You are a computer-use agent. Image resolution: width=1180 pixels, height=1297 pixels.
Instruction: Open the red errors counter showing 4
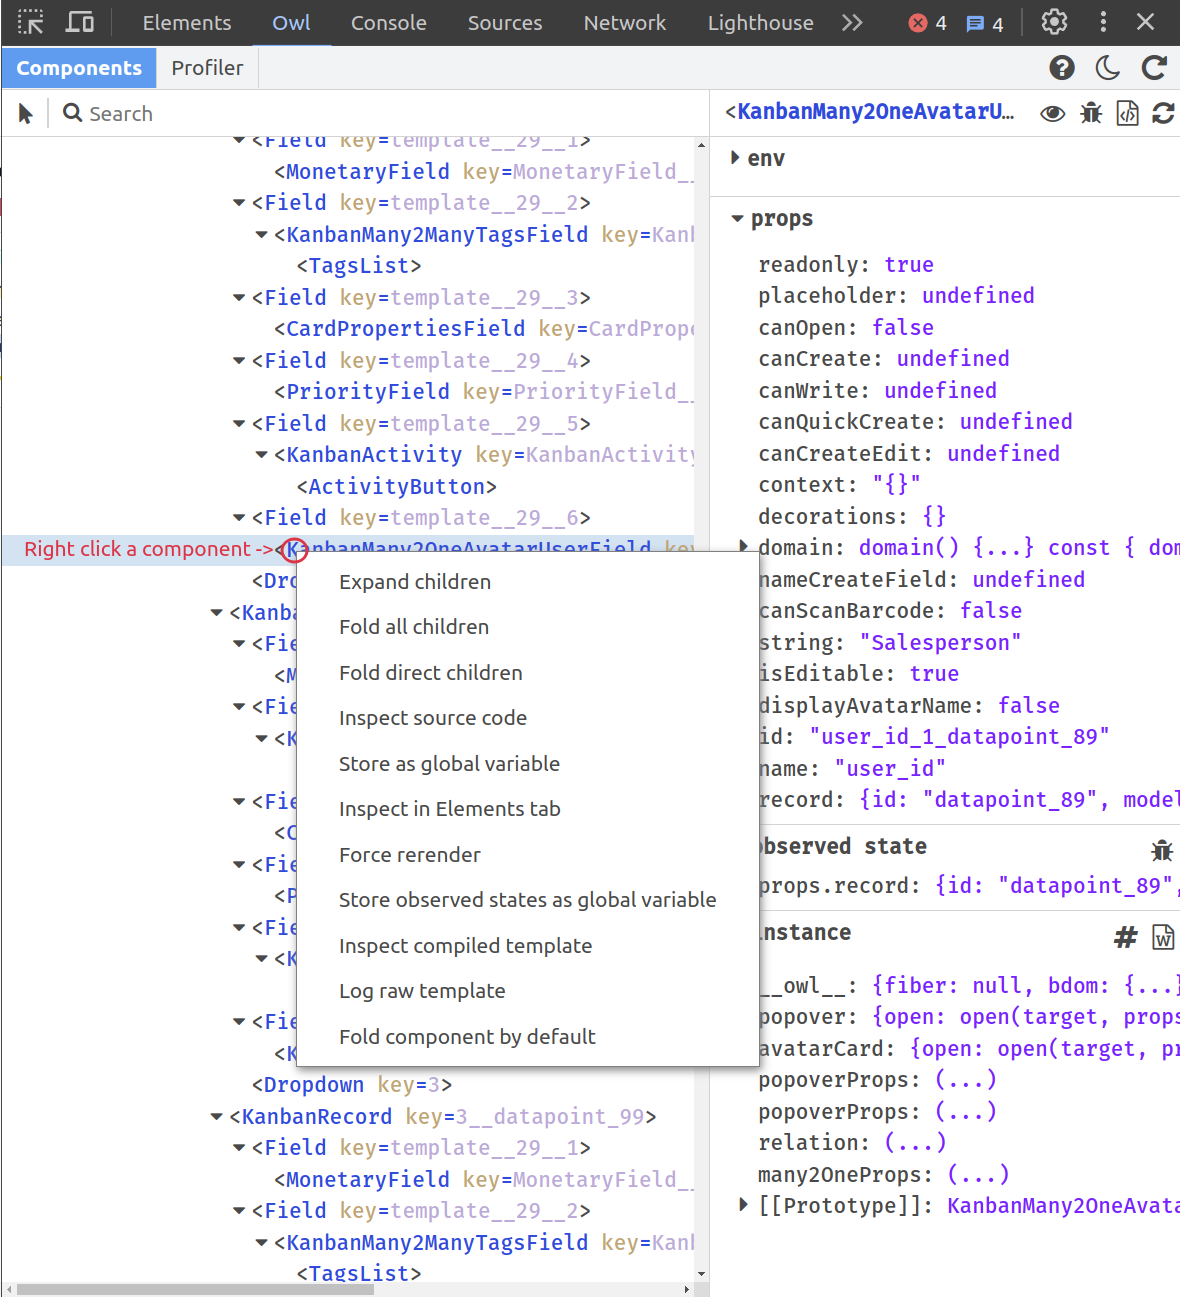click(x=927, y=23)
